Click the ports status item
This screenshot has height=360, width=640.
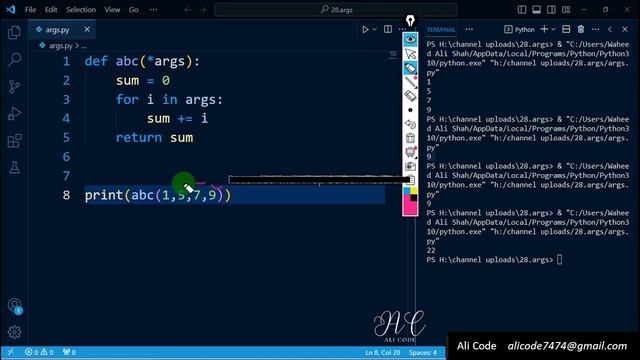point(69,352)
